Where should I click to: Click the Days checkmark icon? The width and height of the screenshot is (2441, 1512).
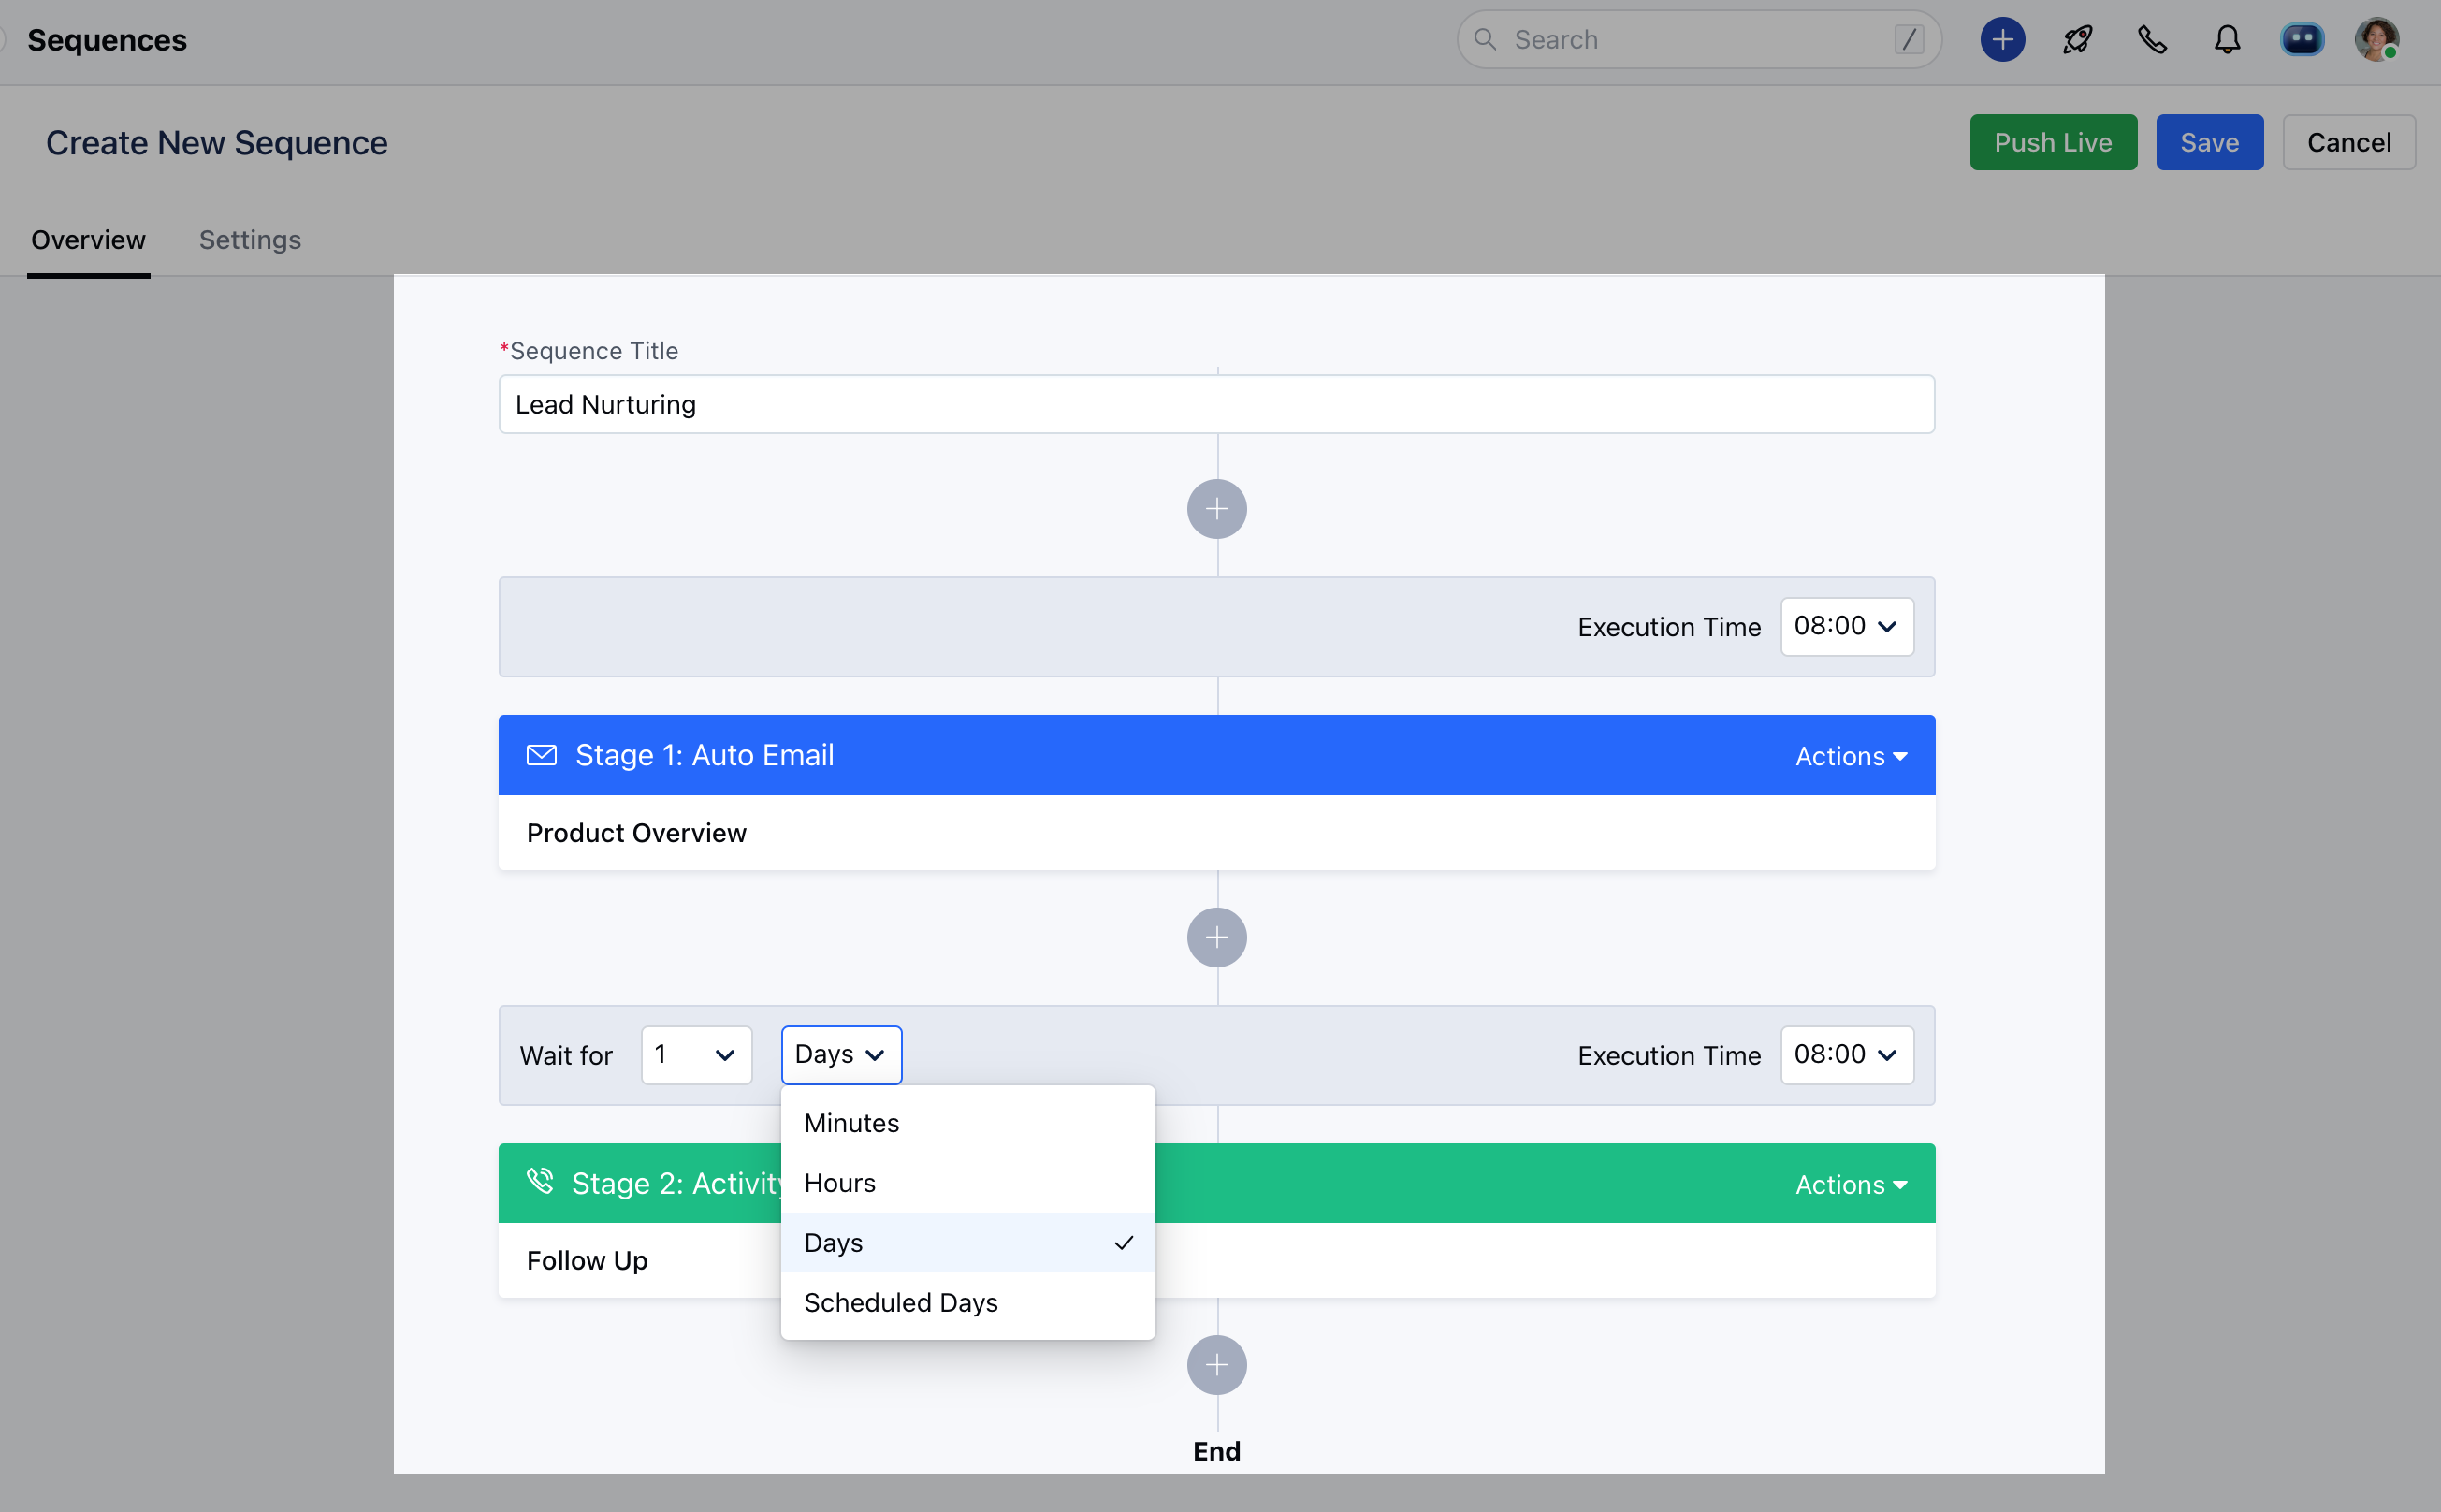[x=1123, y=1243]
